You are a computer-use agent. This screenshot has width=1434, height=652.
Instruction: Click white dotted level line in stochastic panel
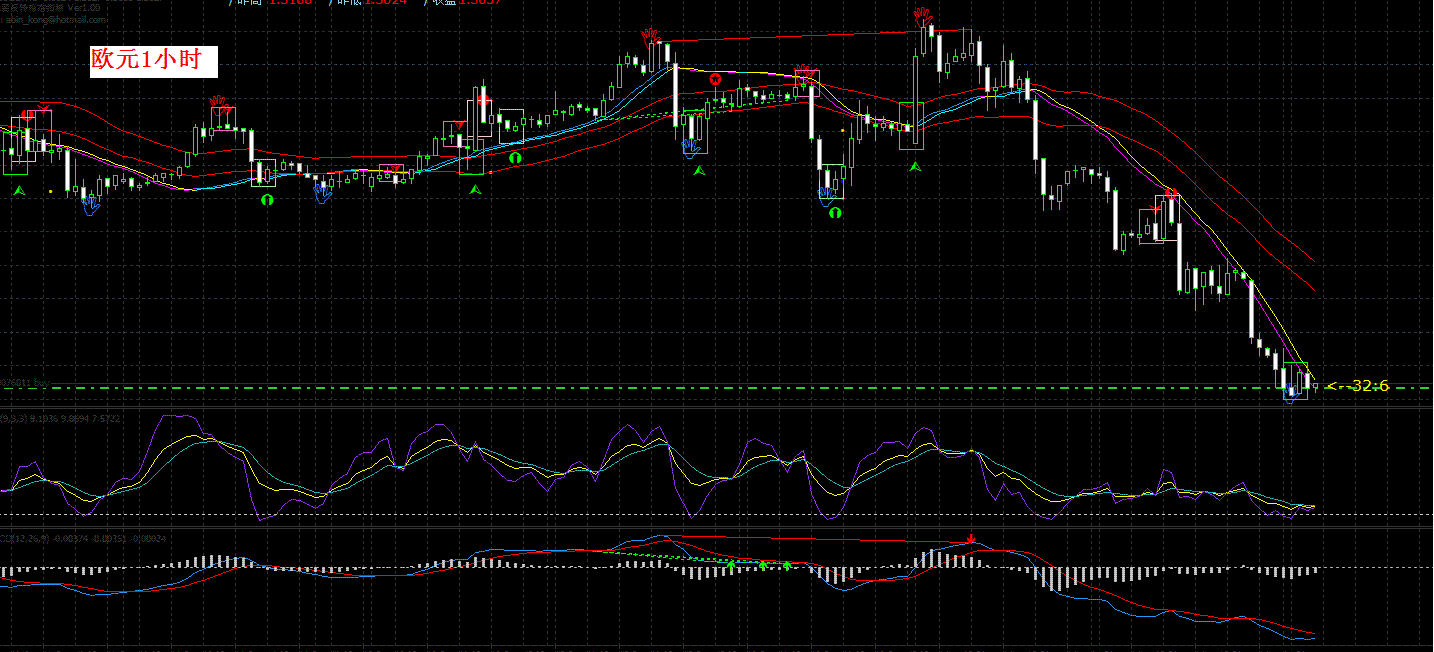point(716,515)
